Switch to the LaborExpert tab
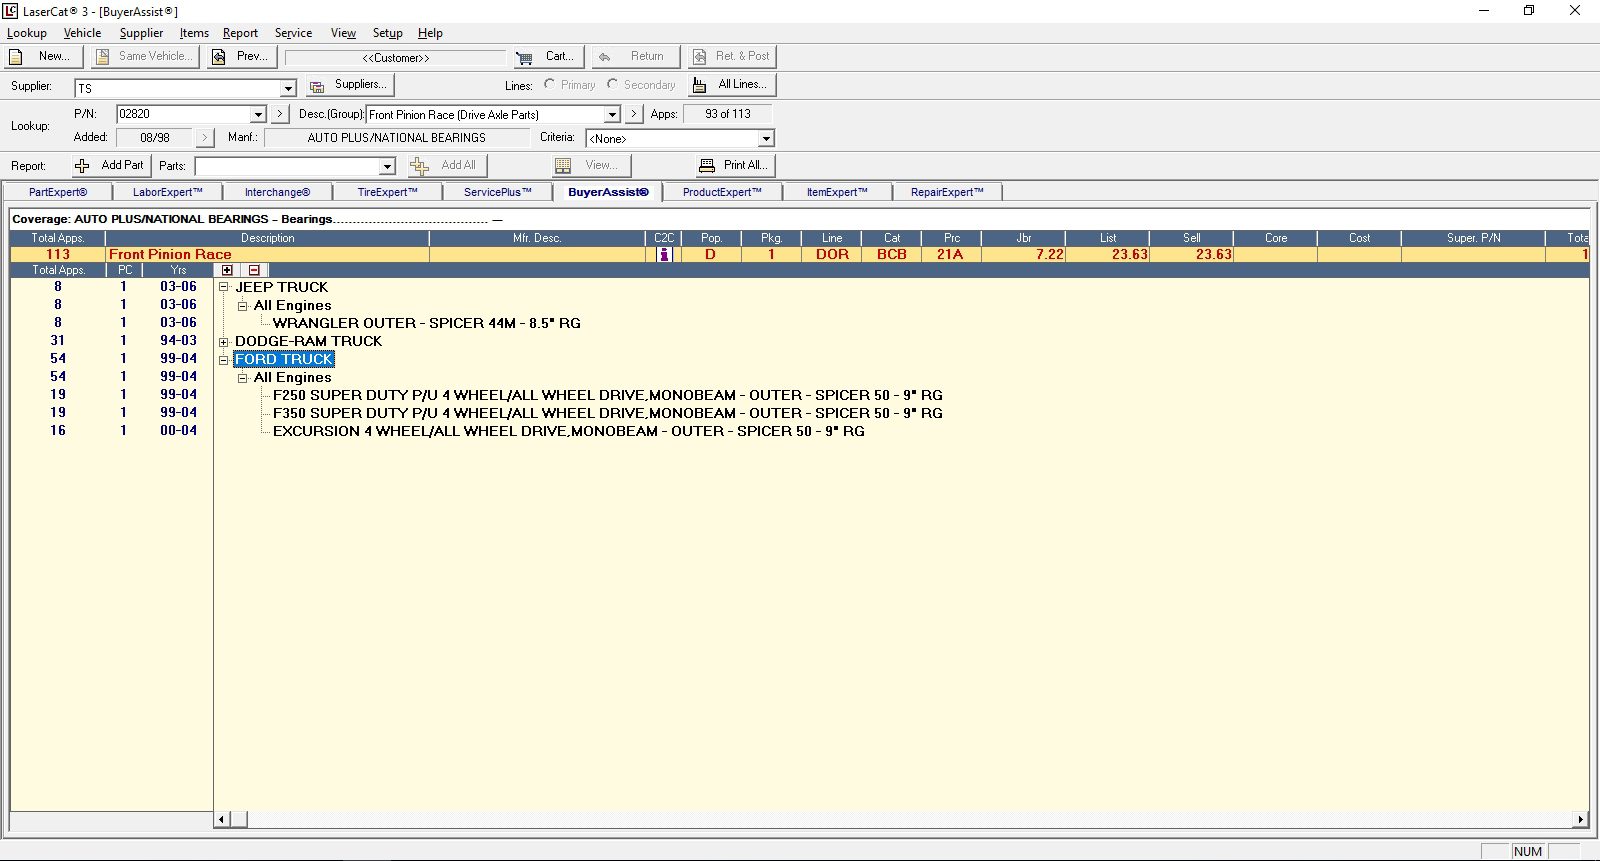Screen dimensions: 1600x861 point(168,192)
